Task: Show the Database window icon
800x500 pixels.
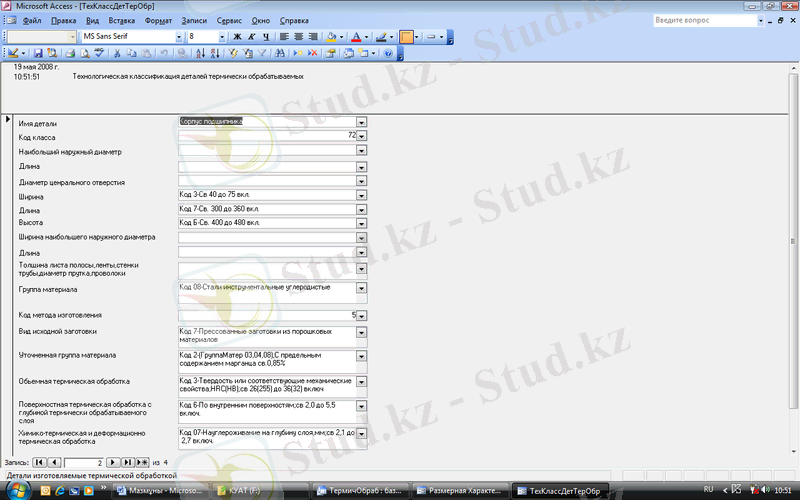Action: click(349, 53)
